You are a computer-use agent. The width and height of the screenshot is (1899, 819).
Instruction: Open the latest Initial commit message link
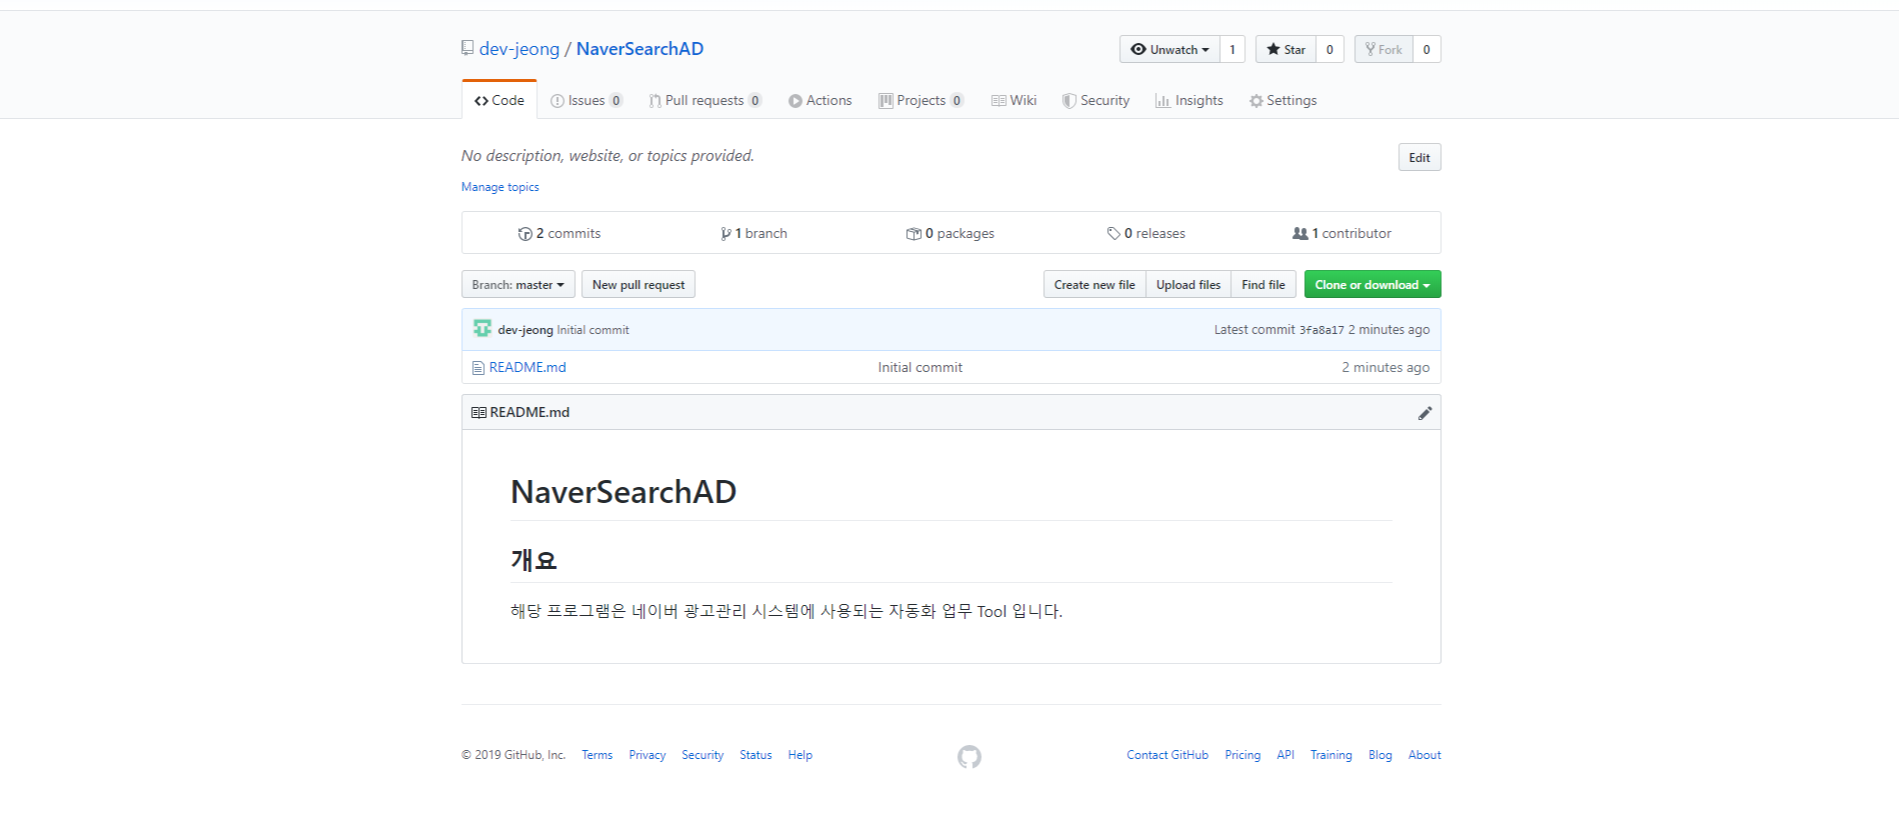[x=593, y=330]
